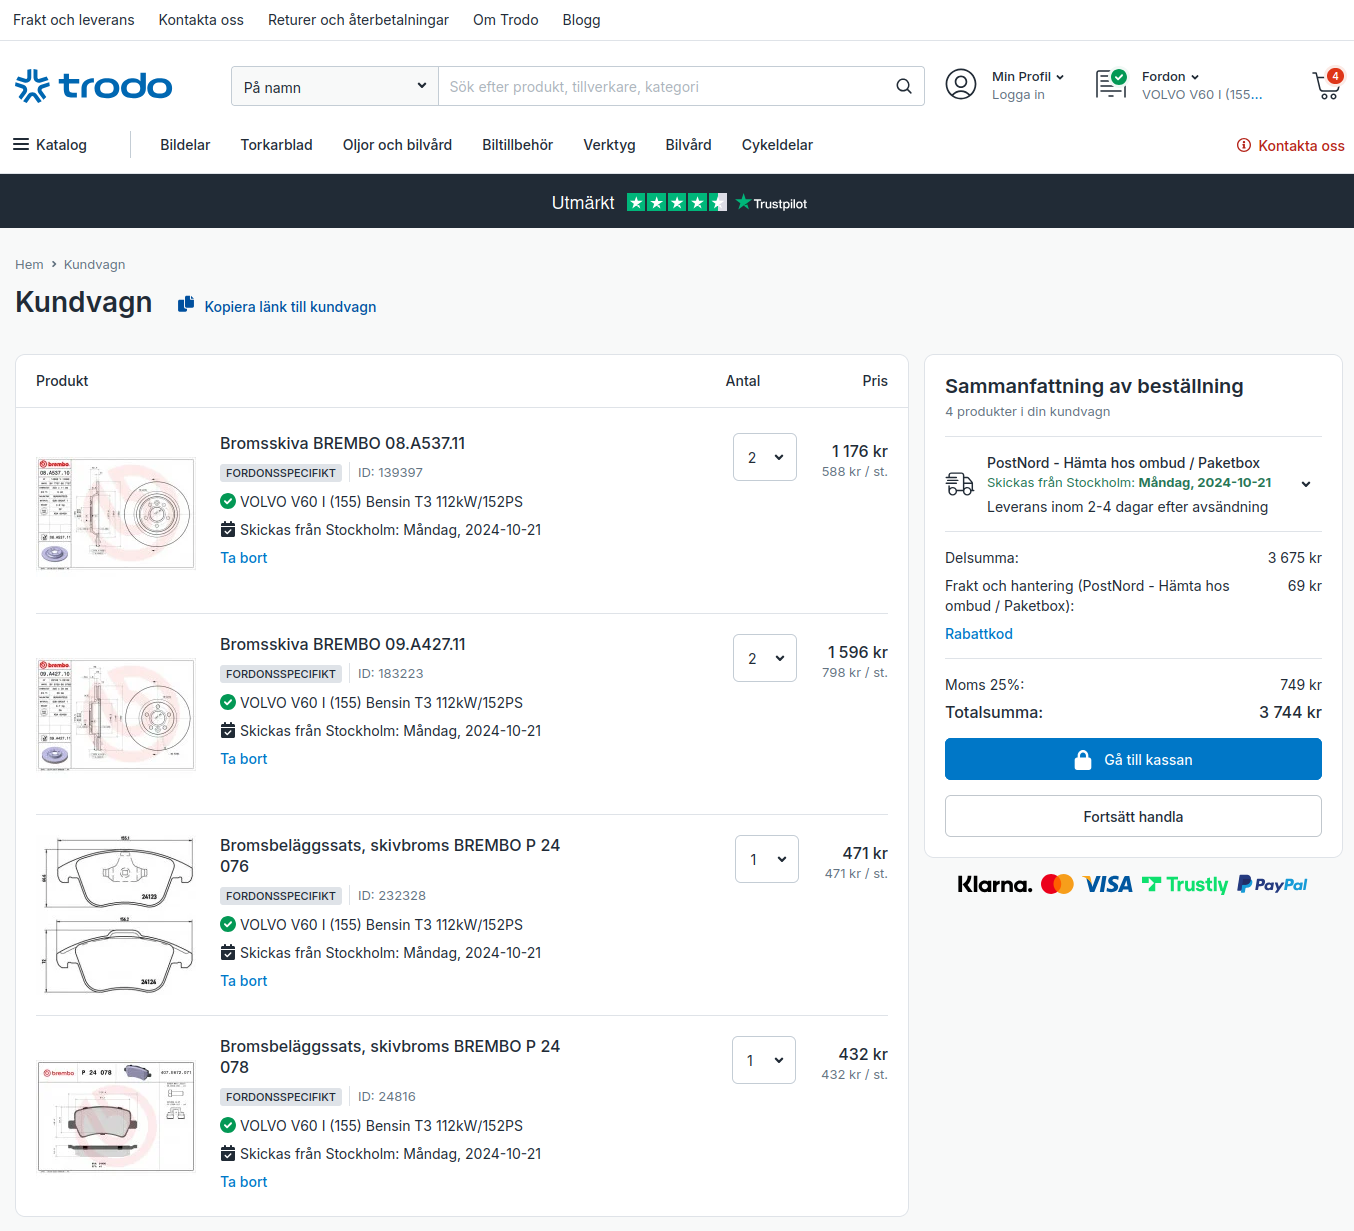Change quantity for BREMBO P 24 078
Viewport: 1354px width, 1231px height.
click(x=764, y=1060)
